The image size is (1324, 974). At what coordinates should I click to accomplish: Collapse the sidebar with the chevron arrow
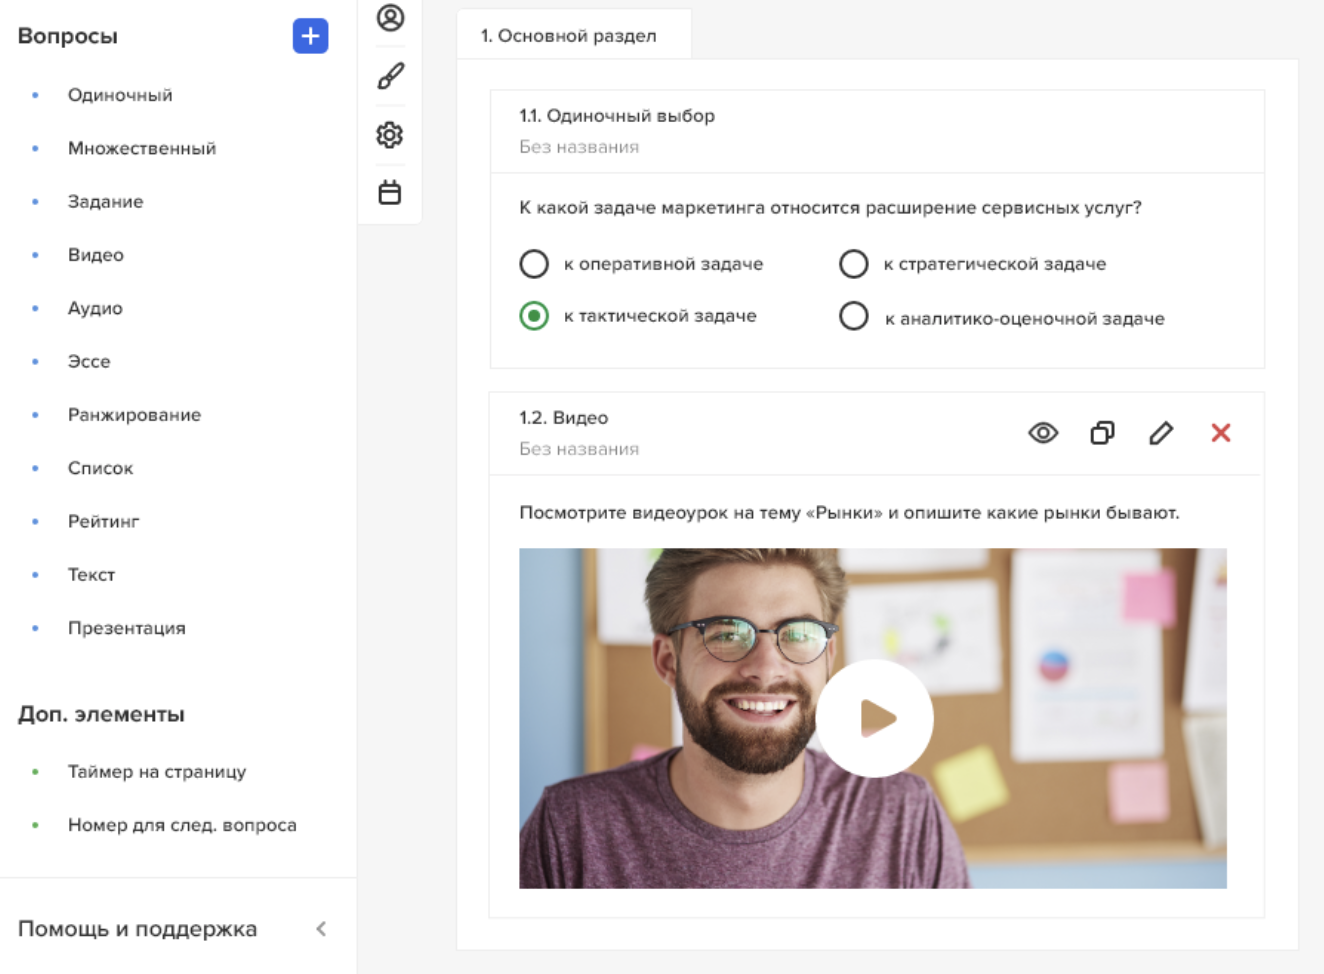tap(321, 929)
